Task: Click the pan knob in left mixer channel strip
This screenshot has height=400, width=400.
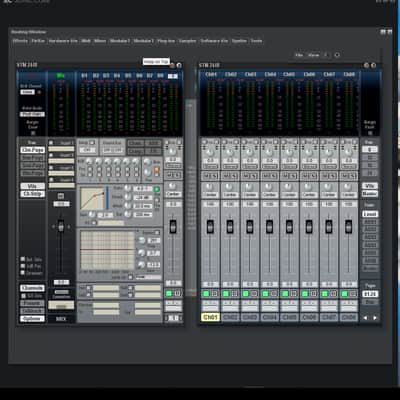Action: [x=172, y=186]
